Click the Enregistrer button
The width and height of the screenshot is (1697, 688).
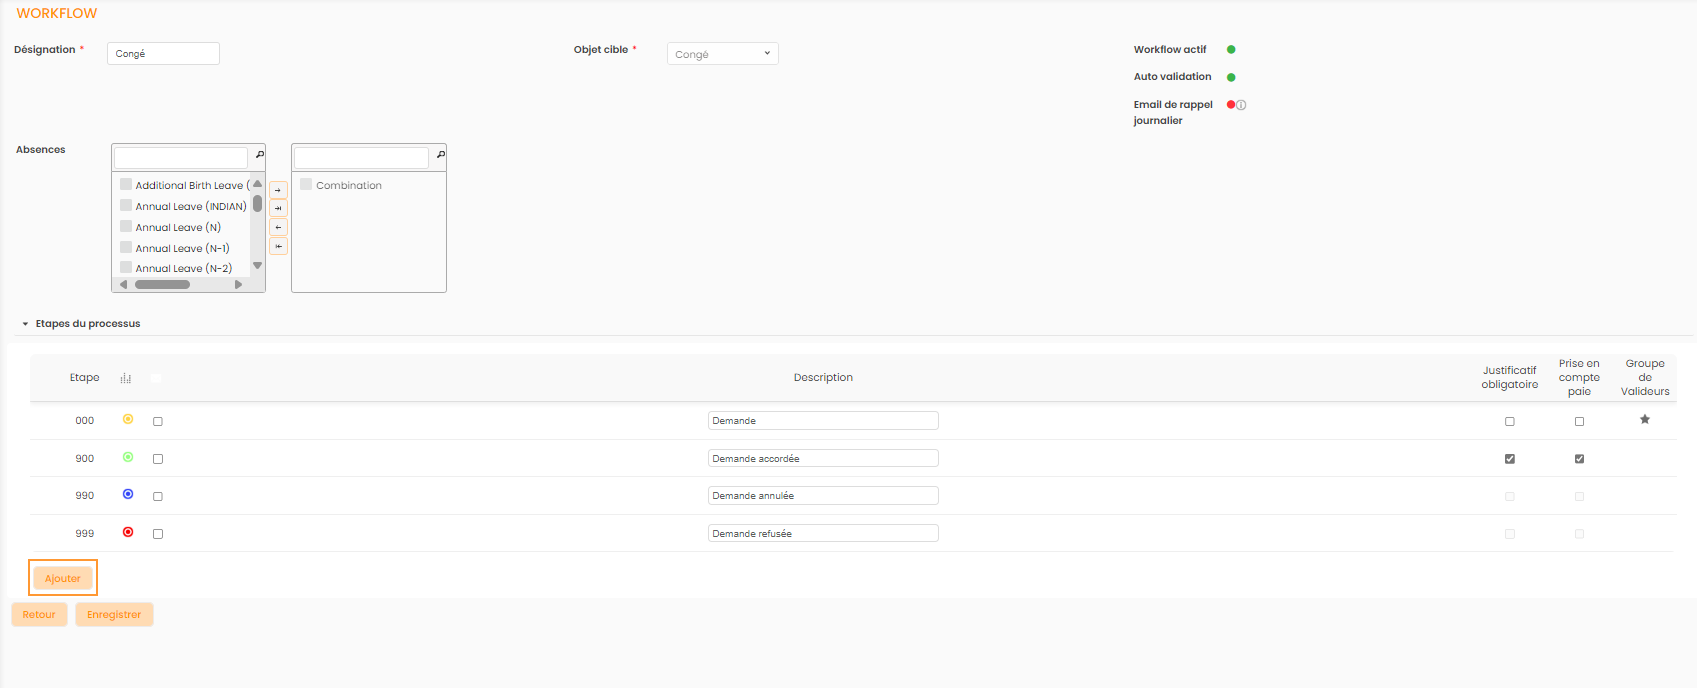(114, 615)
